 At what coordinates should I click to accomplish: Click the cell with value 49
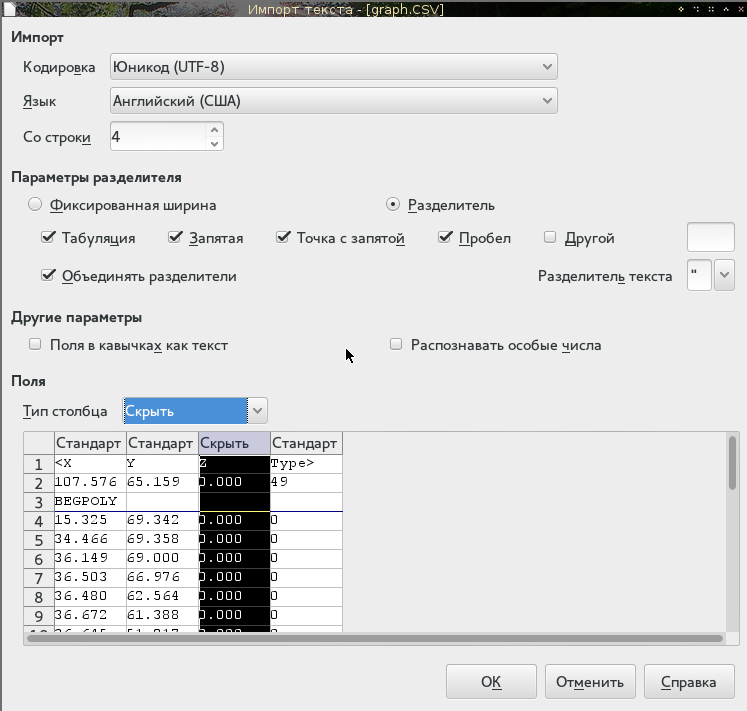click(x=306, y=482)
